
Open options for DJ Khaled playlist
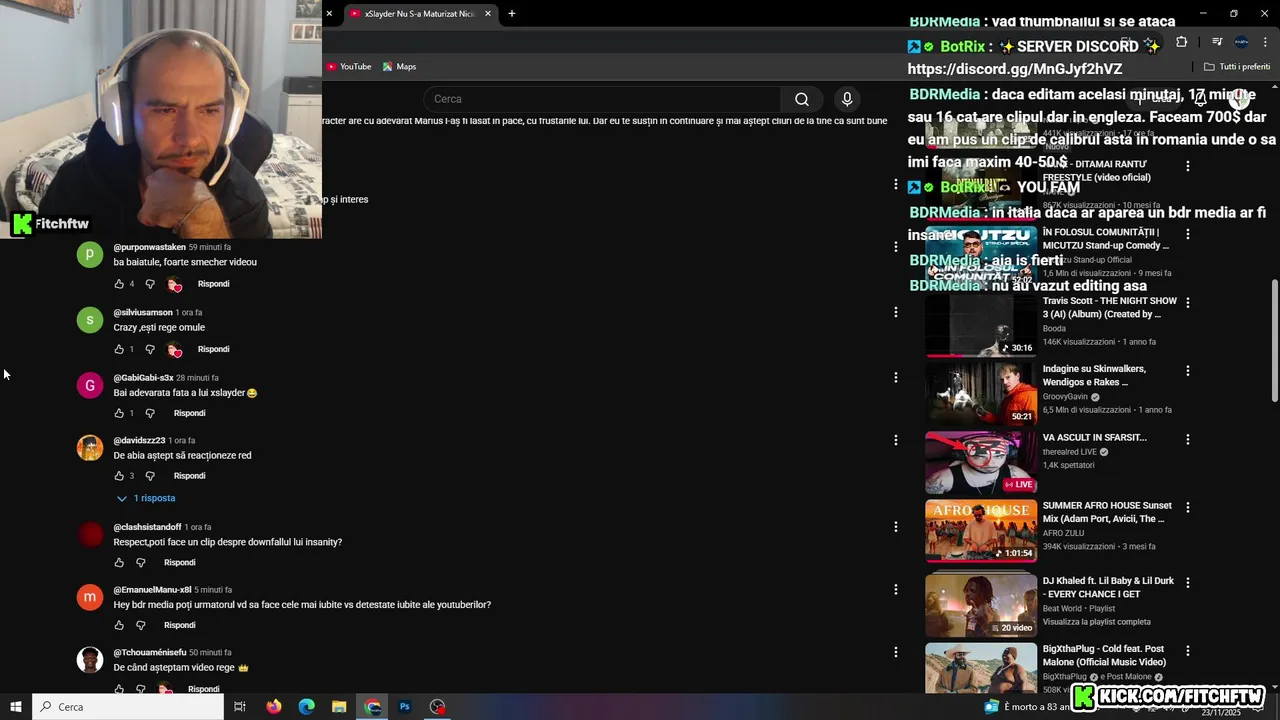1188,581
